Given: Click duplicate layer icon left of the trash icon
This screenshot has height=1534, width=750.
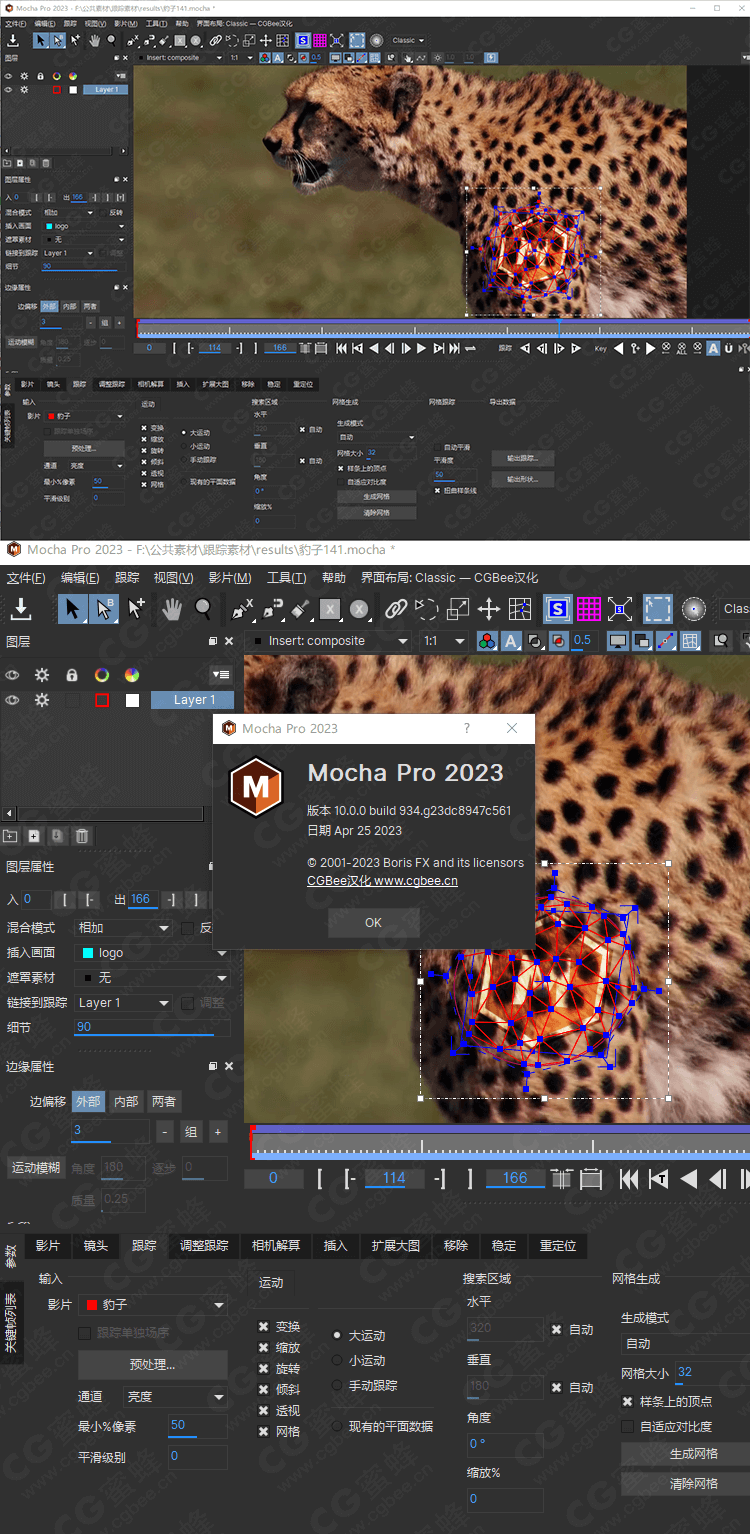Looking at the screenshot, I should pyautogui.click(x=58, y=836).
